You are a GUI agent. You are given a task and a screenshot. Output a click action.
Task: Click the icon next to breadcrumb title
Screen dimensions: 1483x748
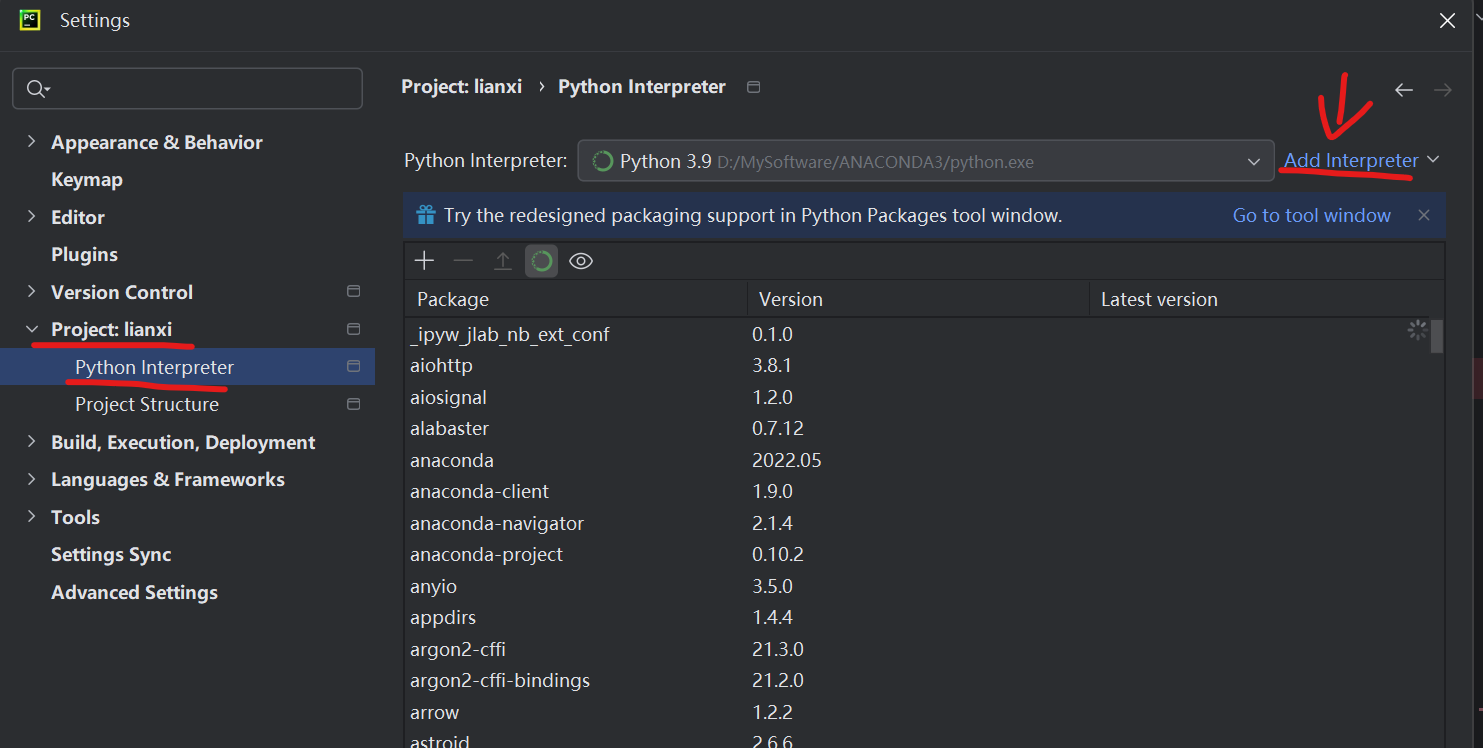[x=754, y=87]
